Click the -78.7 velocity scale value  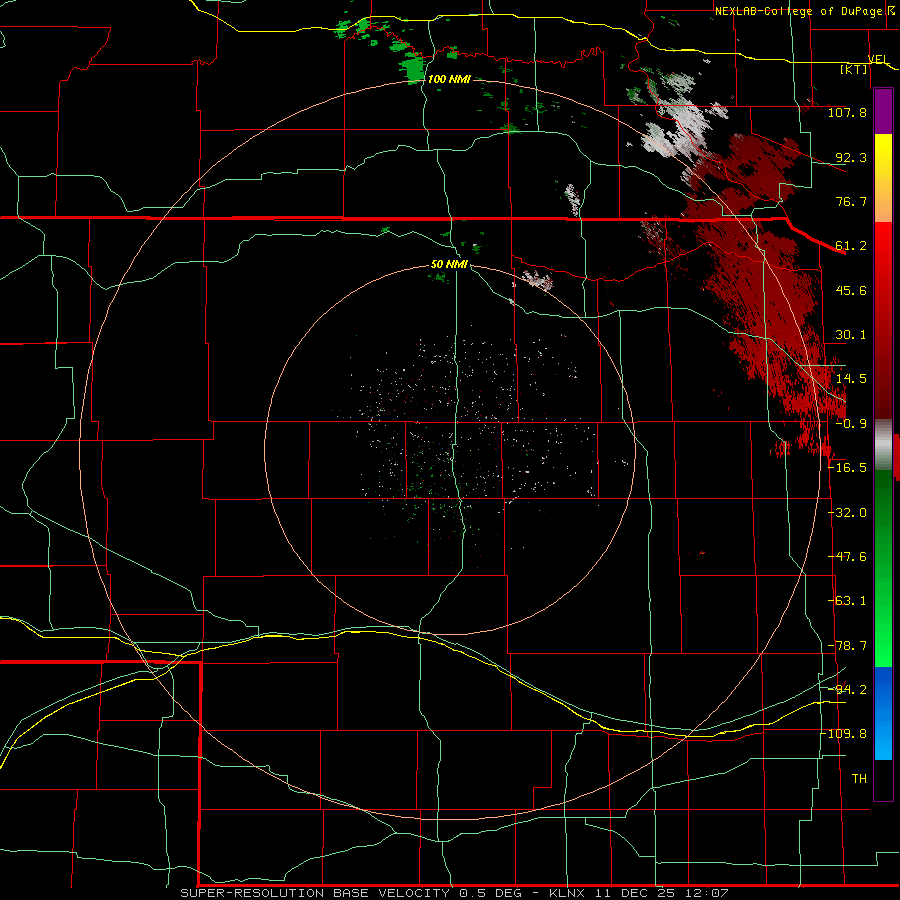coord(847,646)
